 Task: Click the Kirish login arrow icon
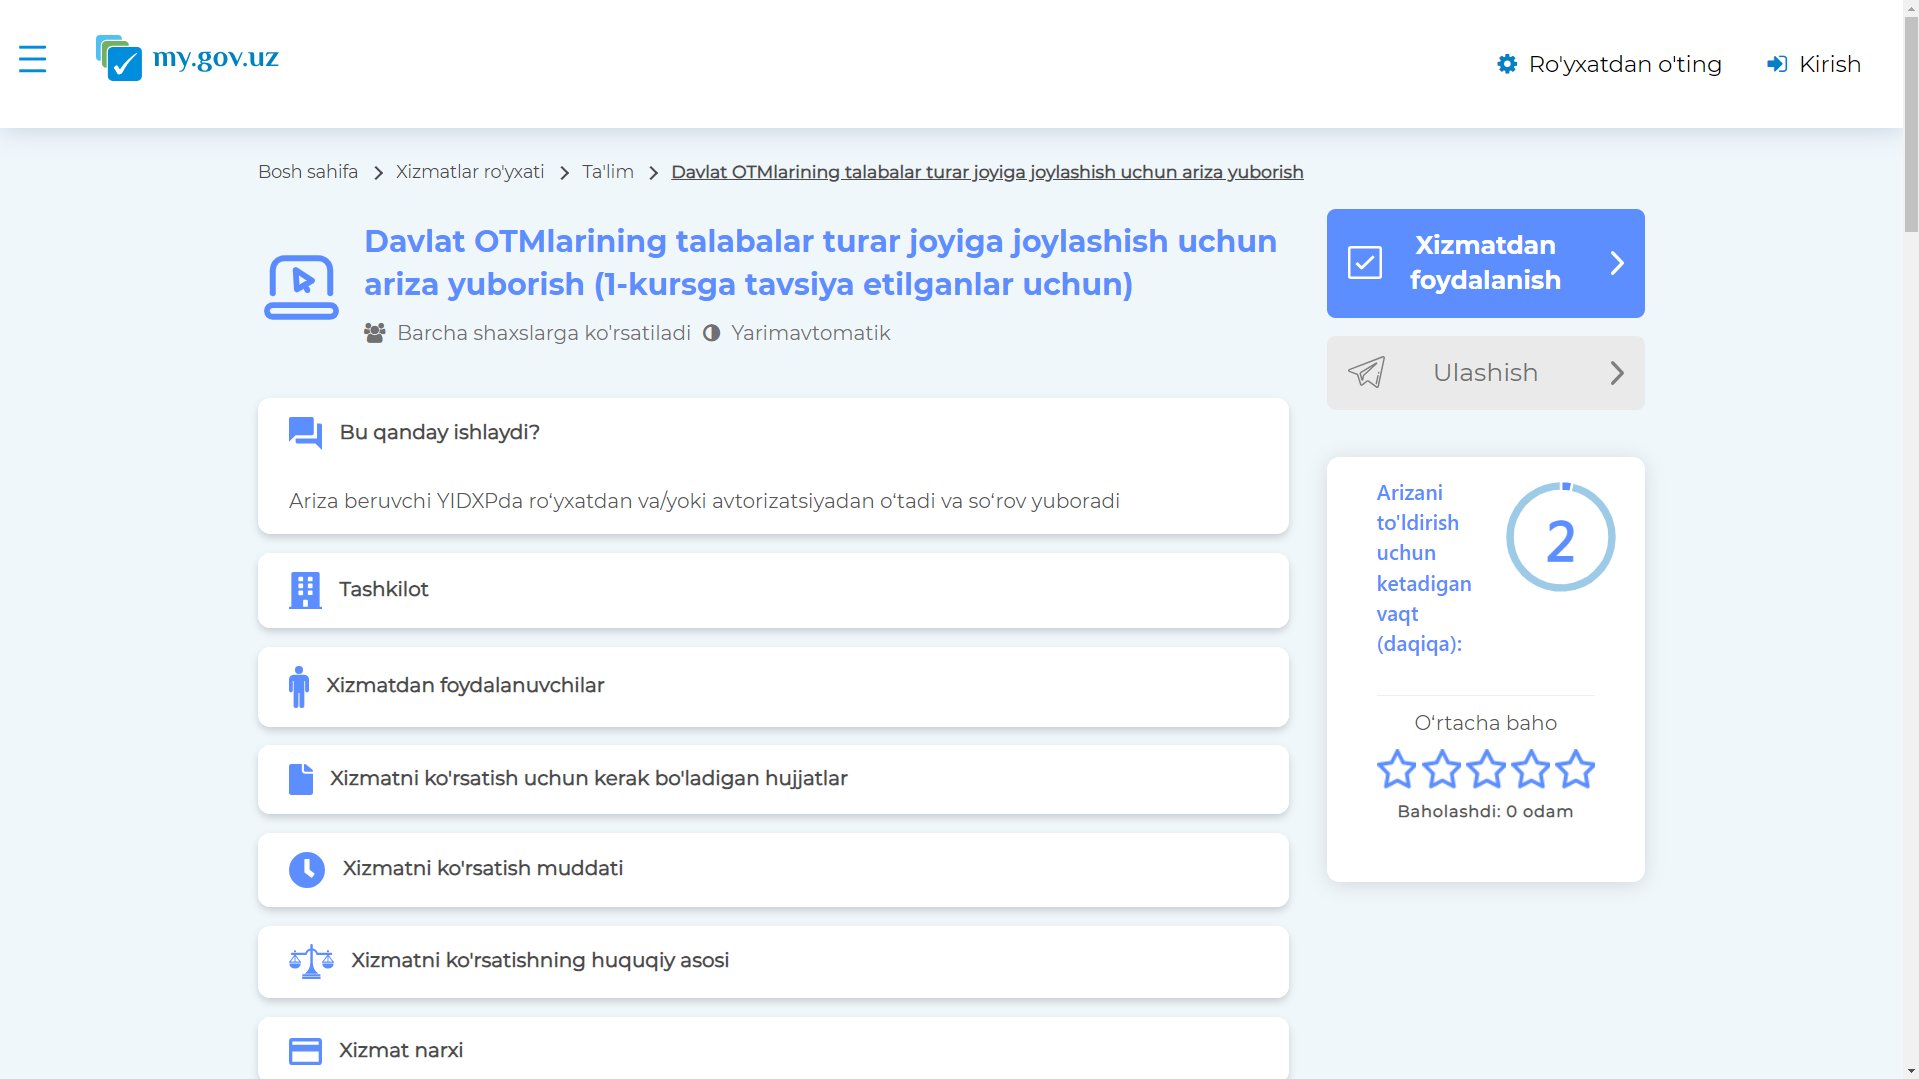pyautogui.click(x=1777, y=64)
